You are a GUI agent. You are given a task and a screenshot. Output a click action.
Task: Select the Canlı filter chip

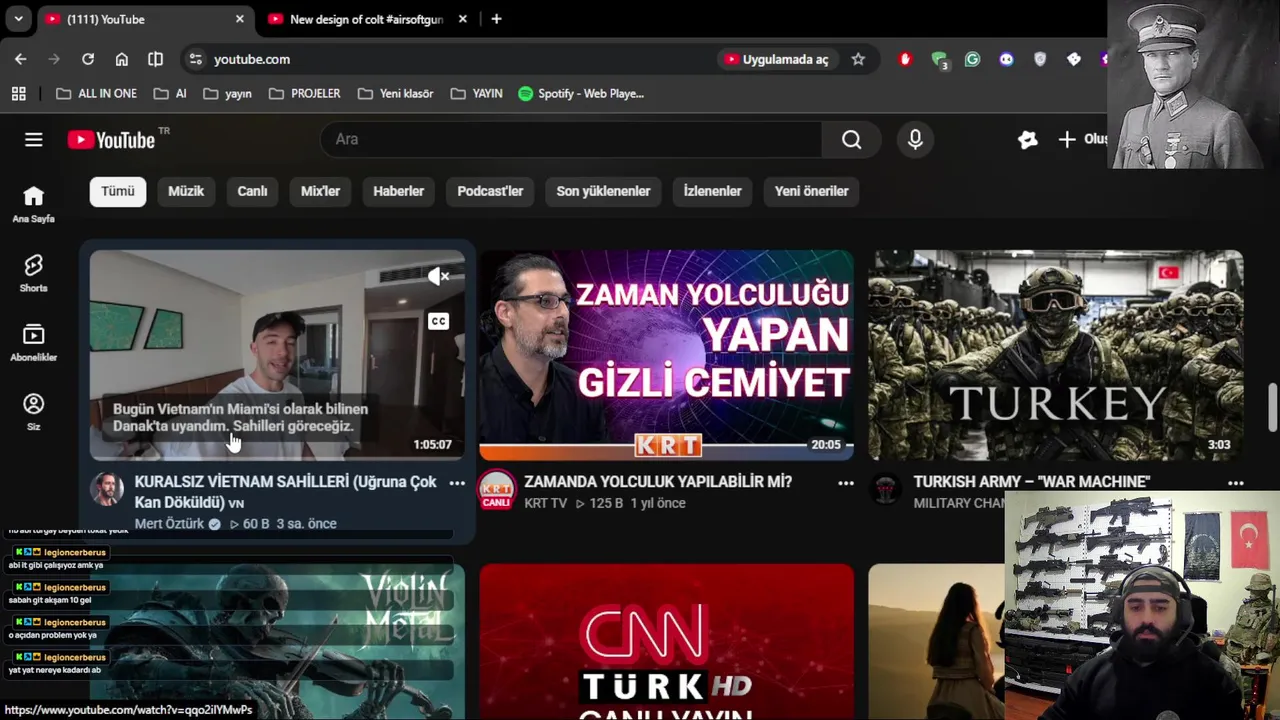click(252, 191)
